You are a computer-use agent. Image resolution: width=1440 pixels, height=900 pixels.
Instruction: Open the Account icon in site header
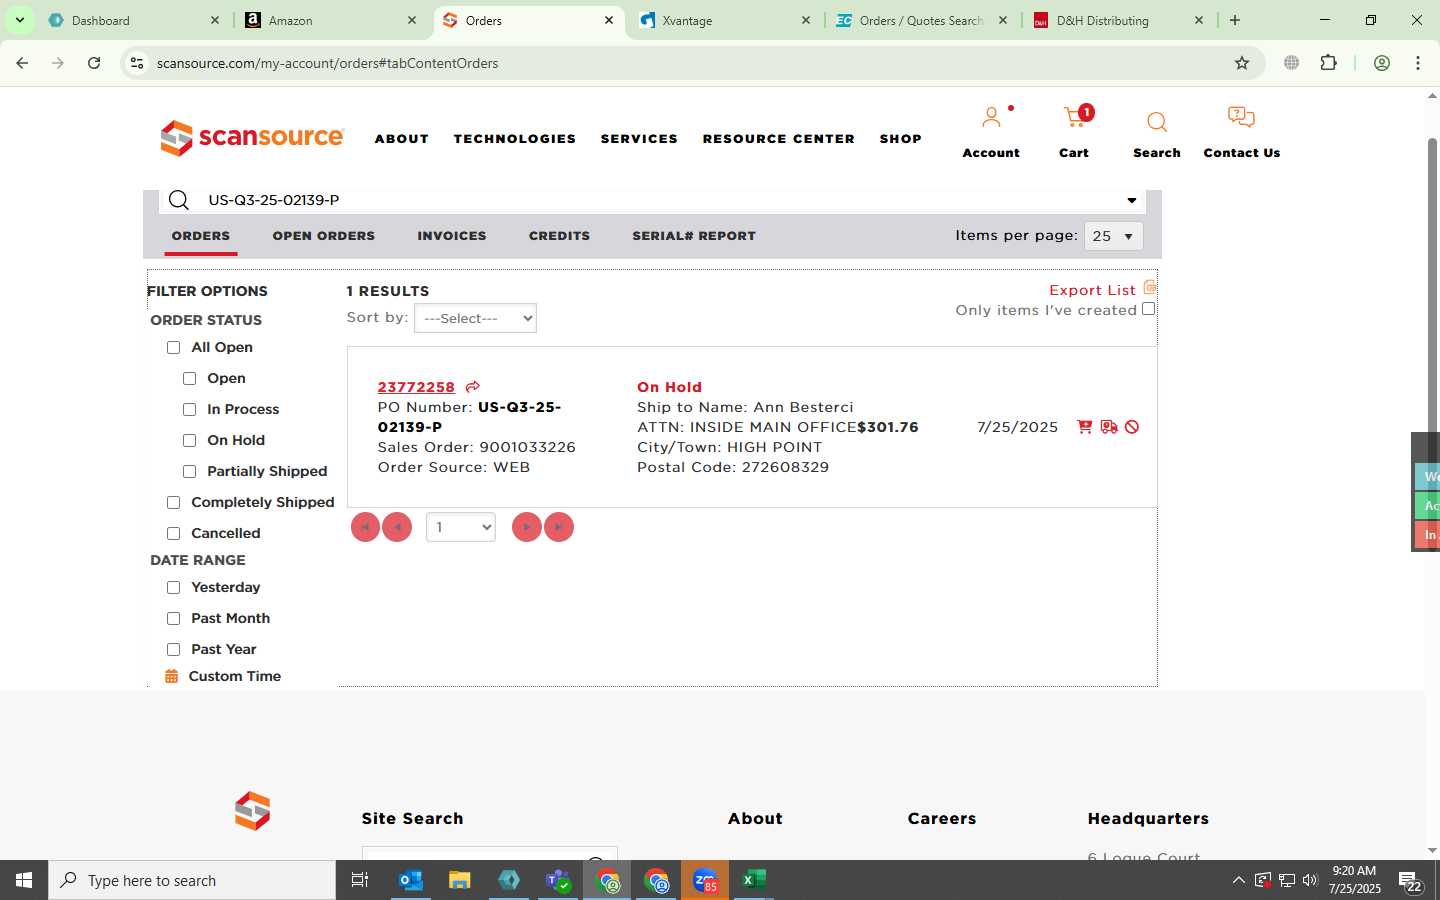991,118
